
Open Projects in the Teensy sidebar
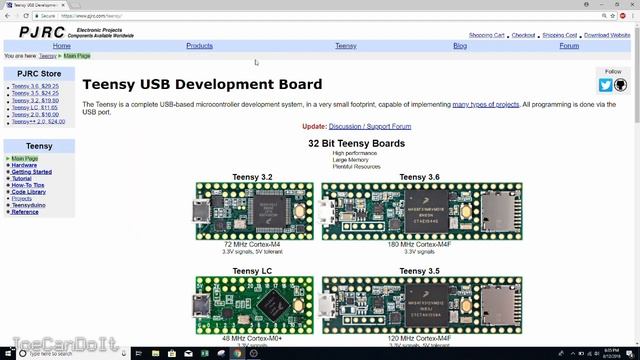(21, 198)
